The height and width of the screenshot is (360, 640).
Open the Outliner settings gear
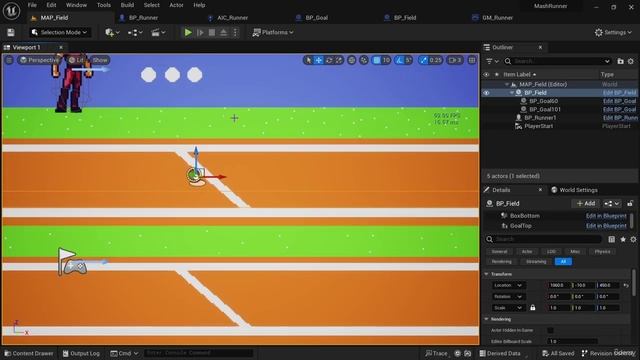click(631, 61)
